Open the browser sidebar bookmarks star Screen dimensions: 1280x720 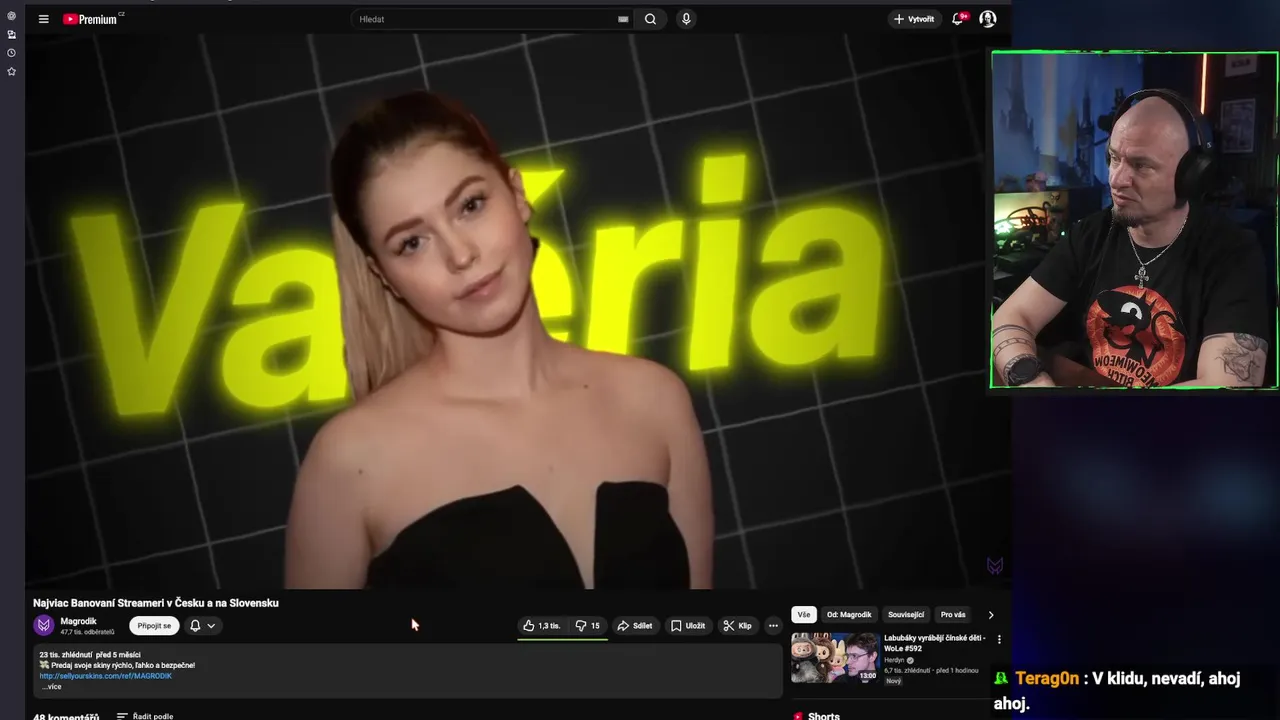(12, 72)
